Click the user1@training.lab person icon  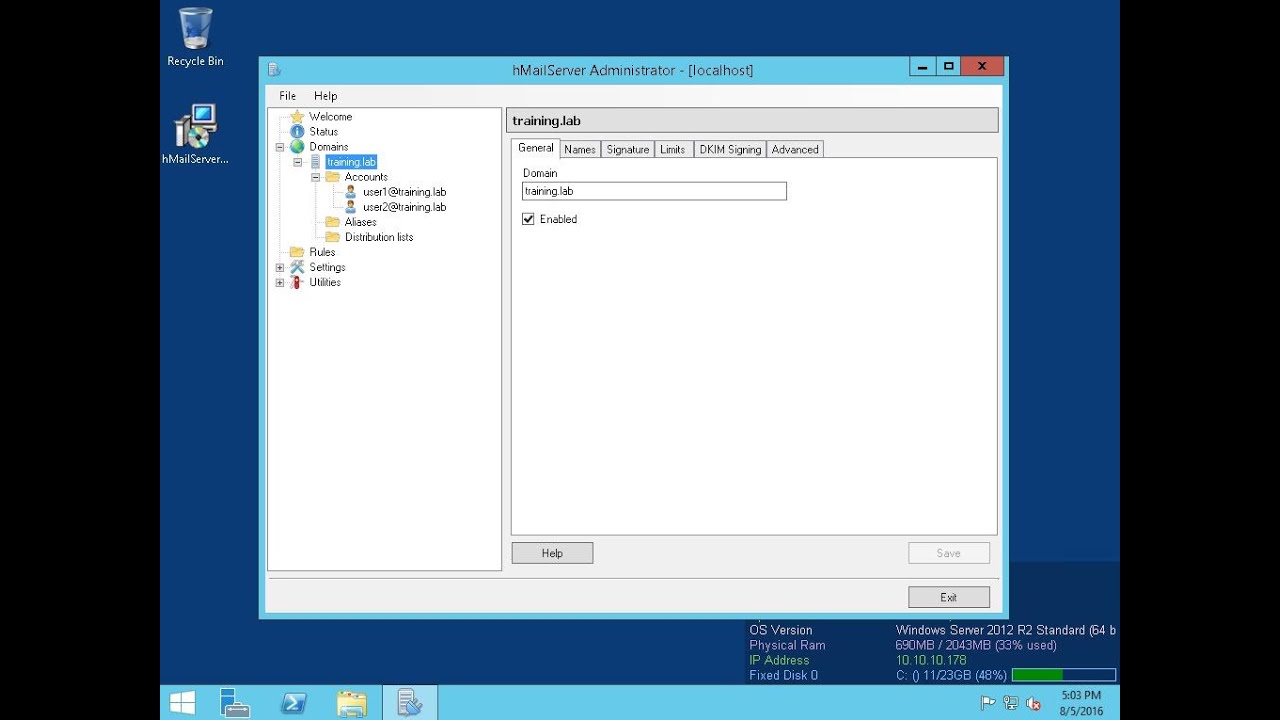351,192
